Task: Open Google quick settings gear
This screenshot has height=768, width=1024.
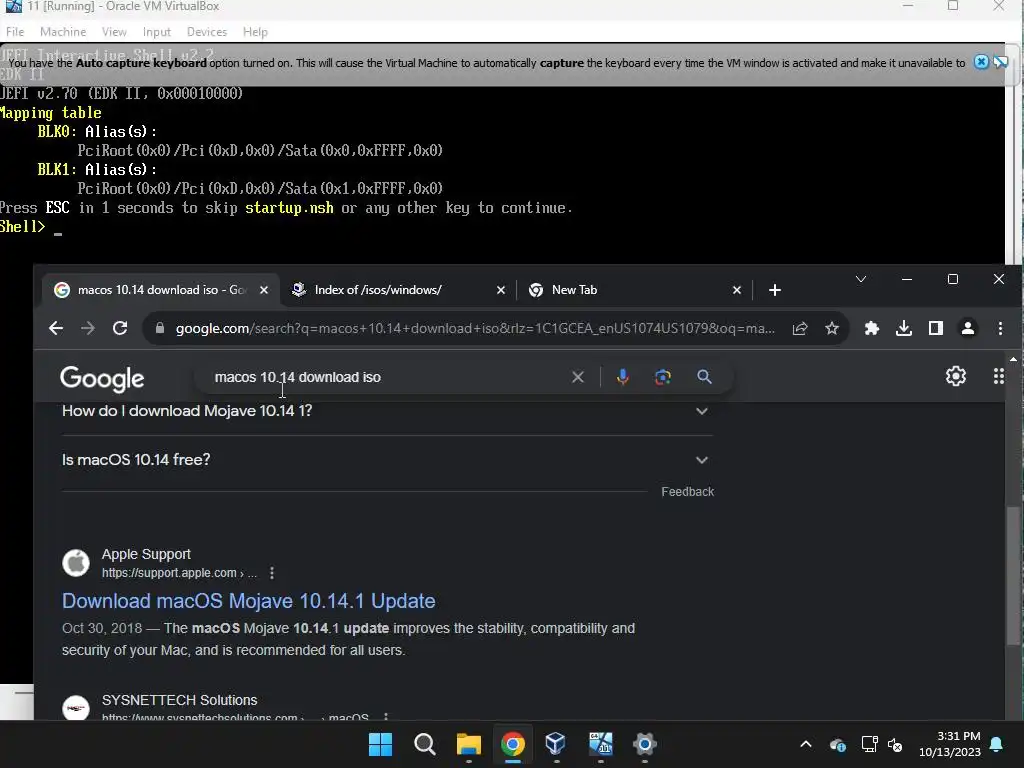Action: click(x=955, y=376)
